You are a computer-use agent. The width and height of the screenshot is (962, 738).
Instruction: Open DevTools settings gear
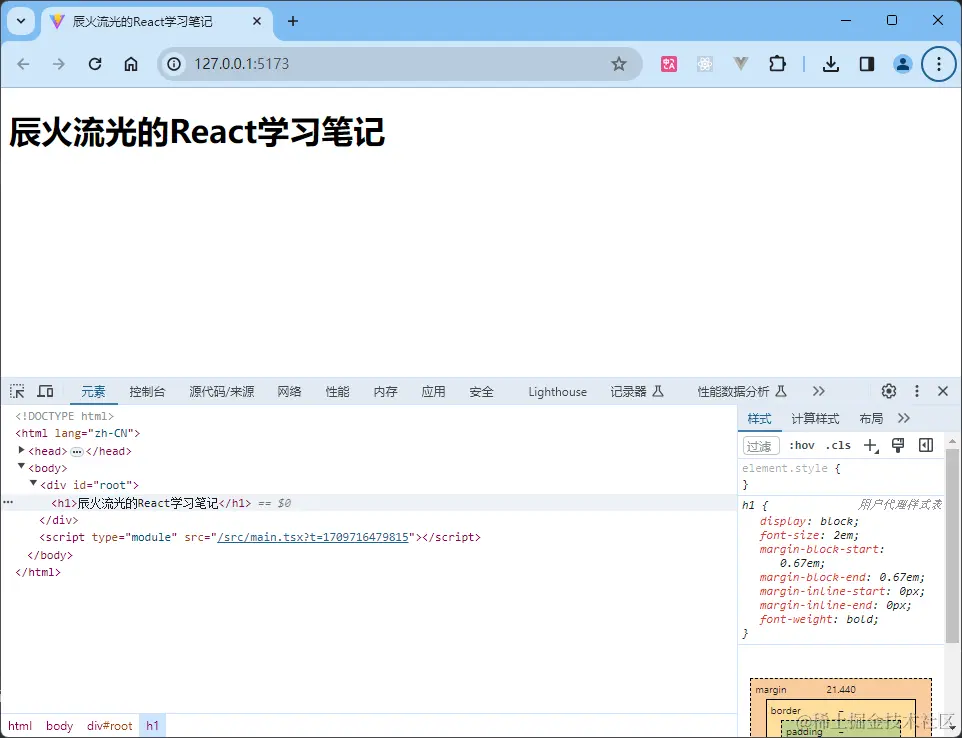click(888, 391)
